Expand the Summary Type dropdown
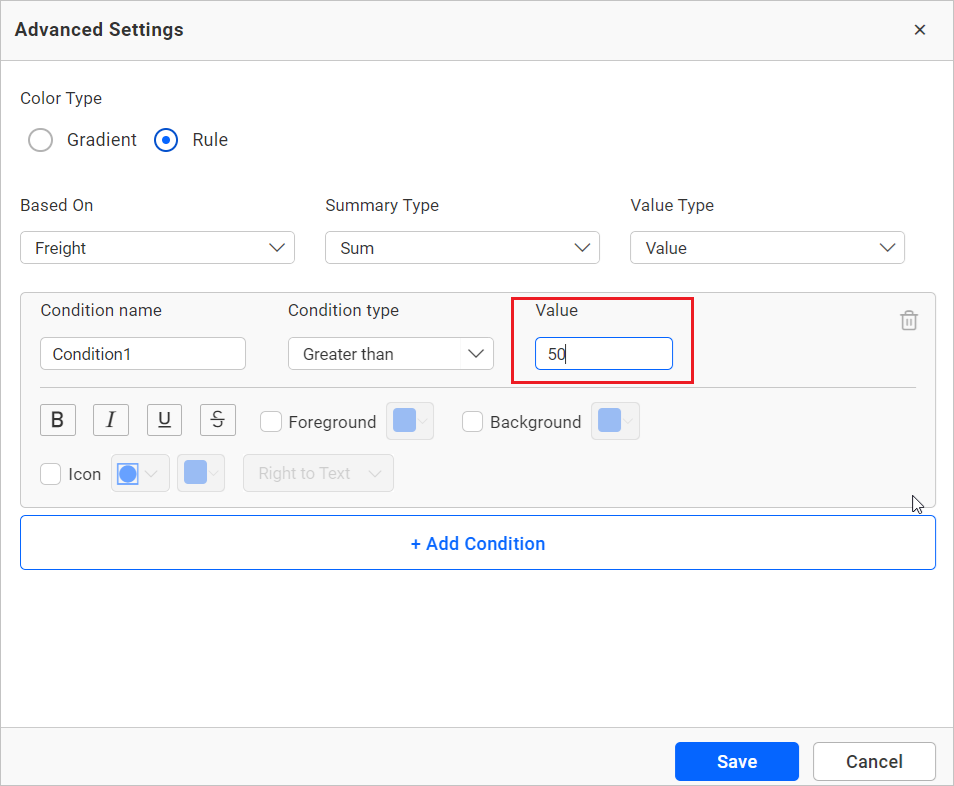The height and width of the screenshot is (786, 954). point(462,248)
